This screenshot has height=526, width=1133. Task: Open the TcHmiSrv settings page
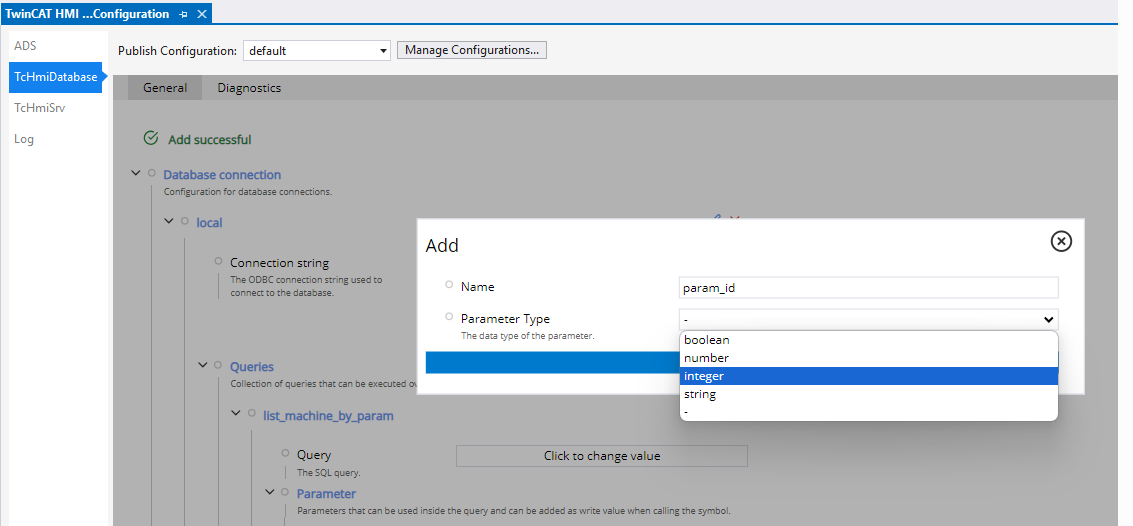pyautogui.click(x=40, y=108)
